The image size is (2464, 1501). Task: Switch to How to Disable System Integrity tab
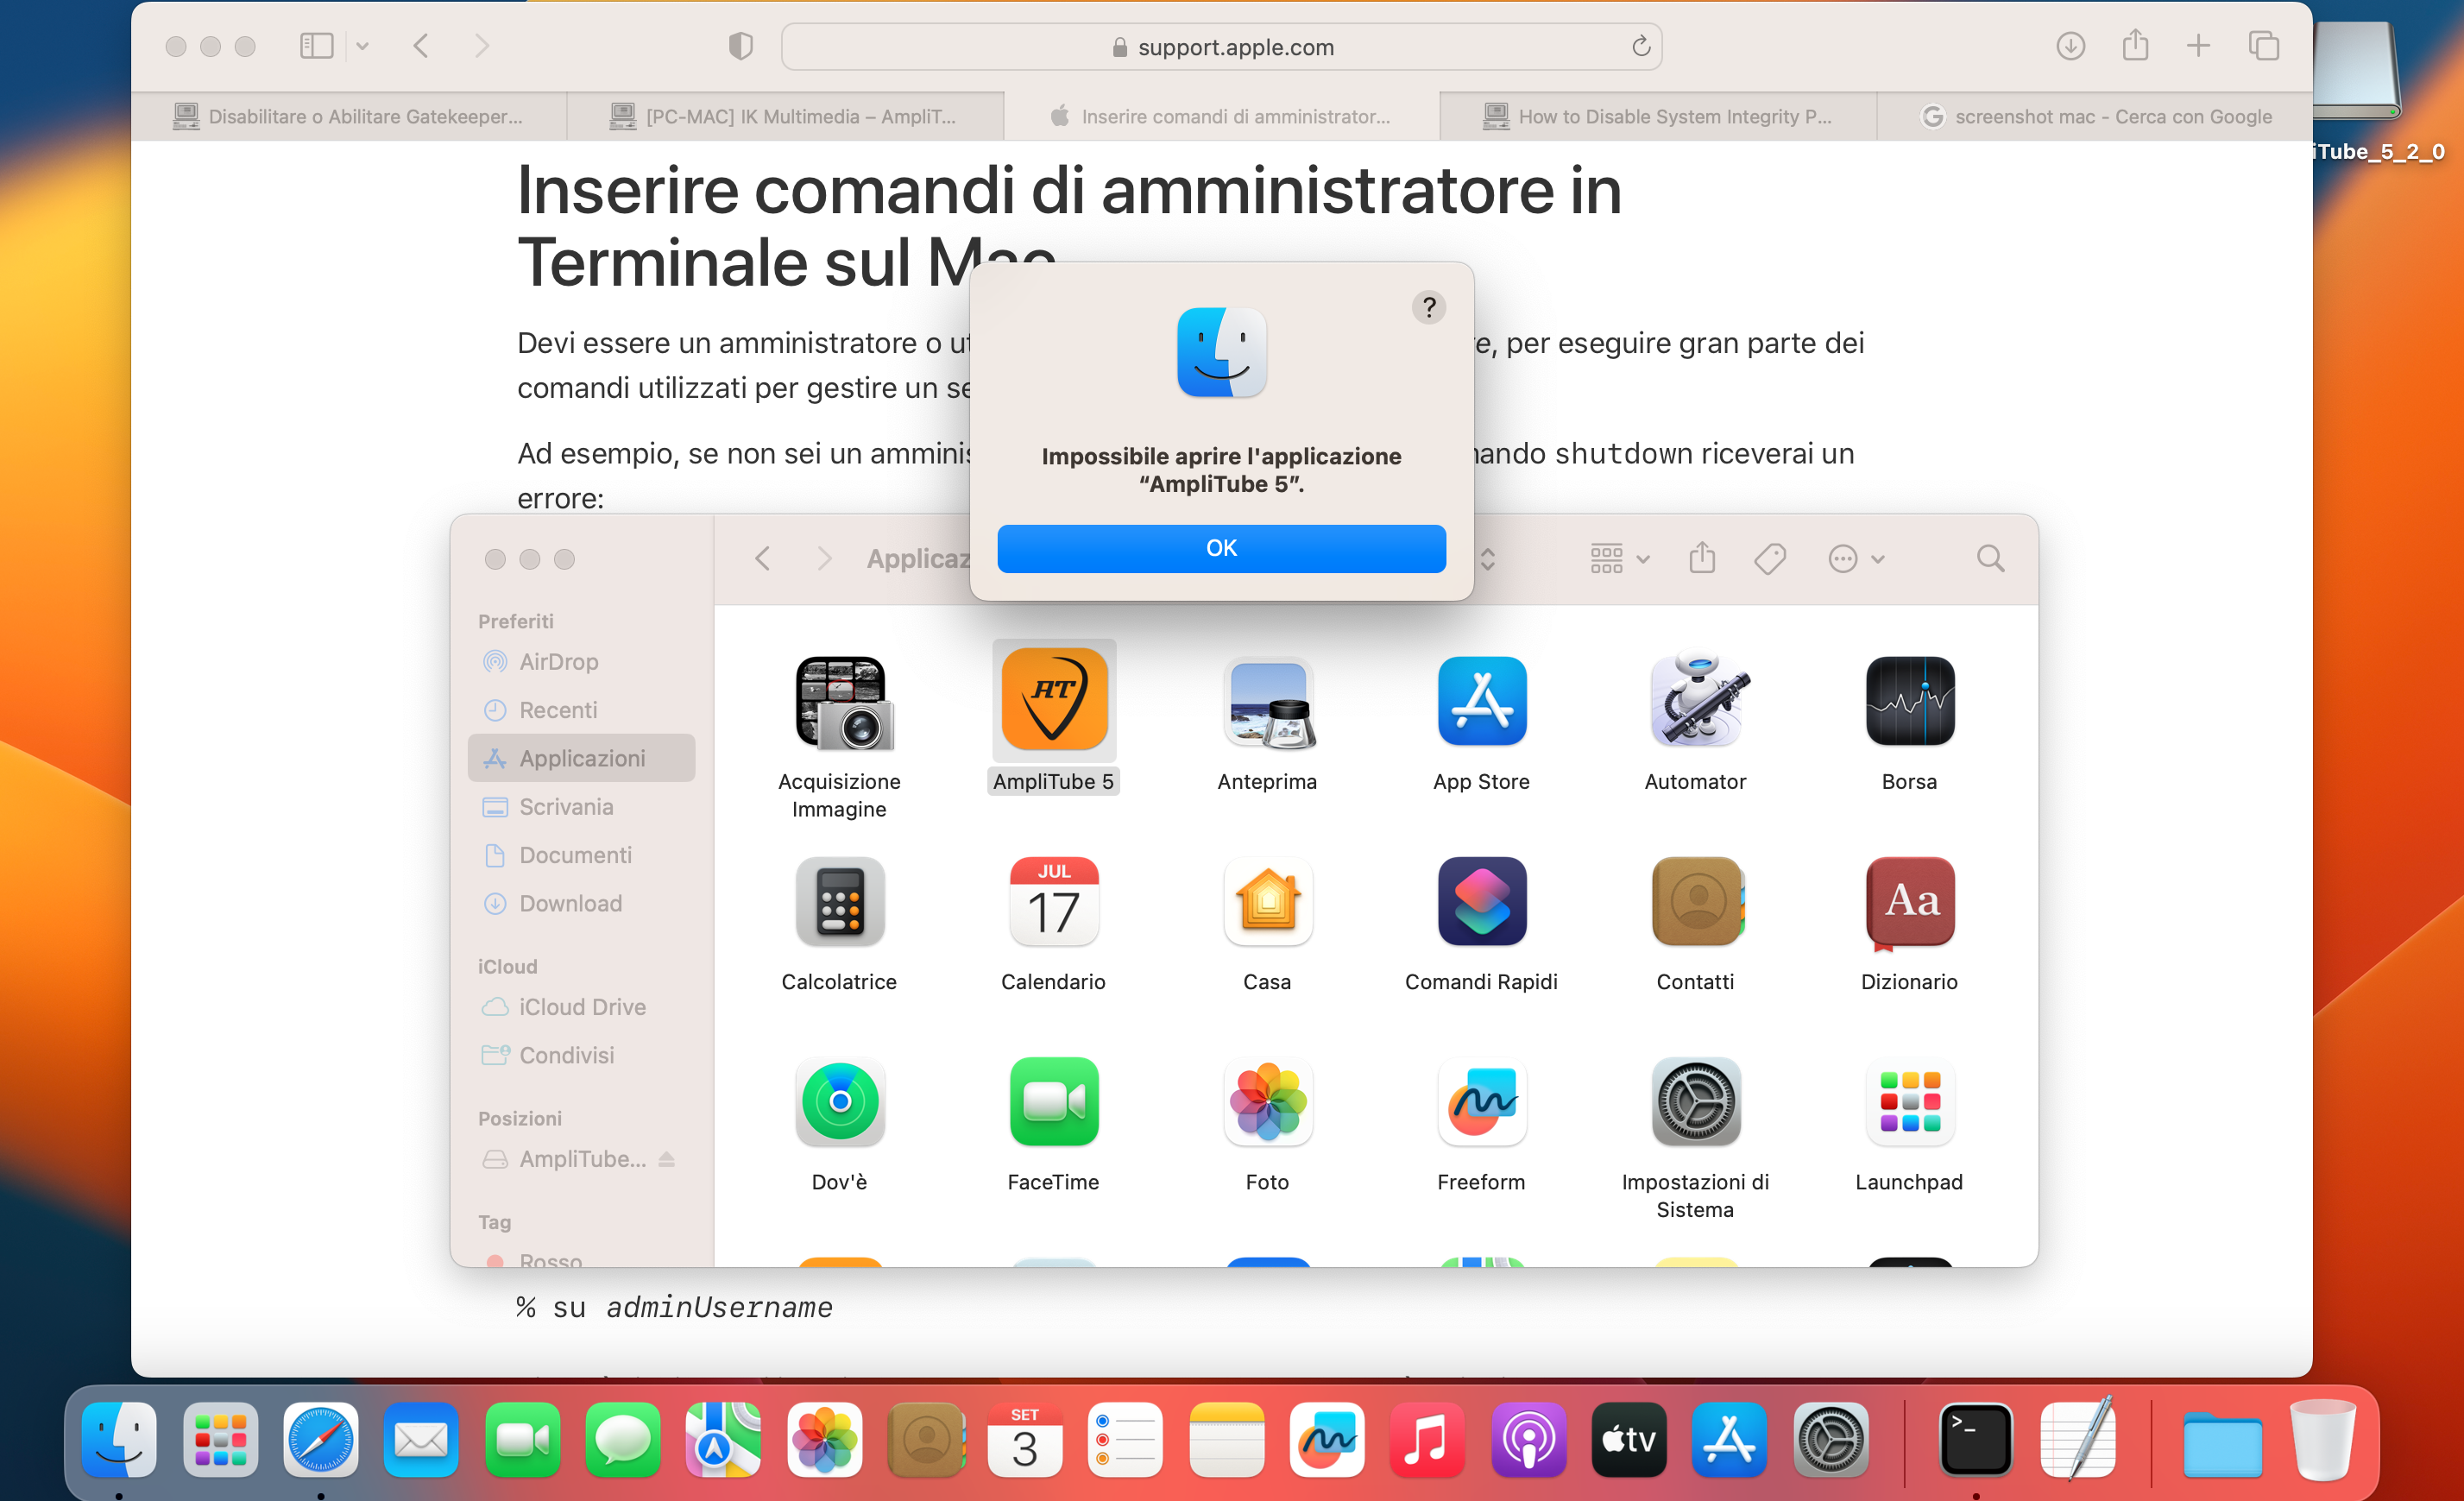[x=1658, y=116]
